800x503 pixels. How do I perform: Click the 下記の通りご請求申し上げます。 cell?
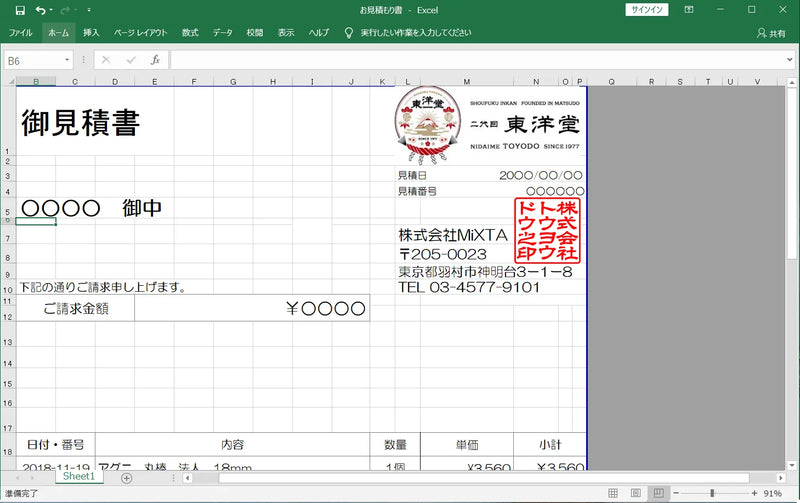click(x=103, y=288)
